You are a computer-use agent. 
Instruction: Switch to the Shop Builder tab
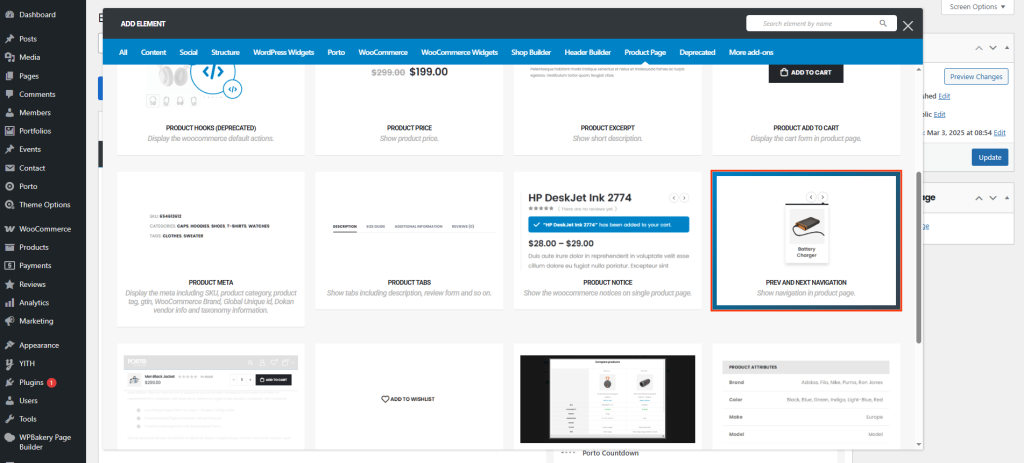(532, 52)
